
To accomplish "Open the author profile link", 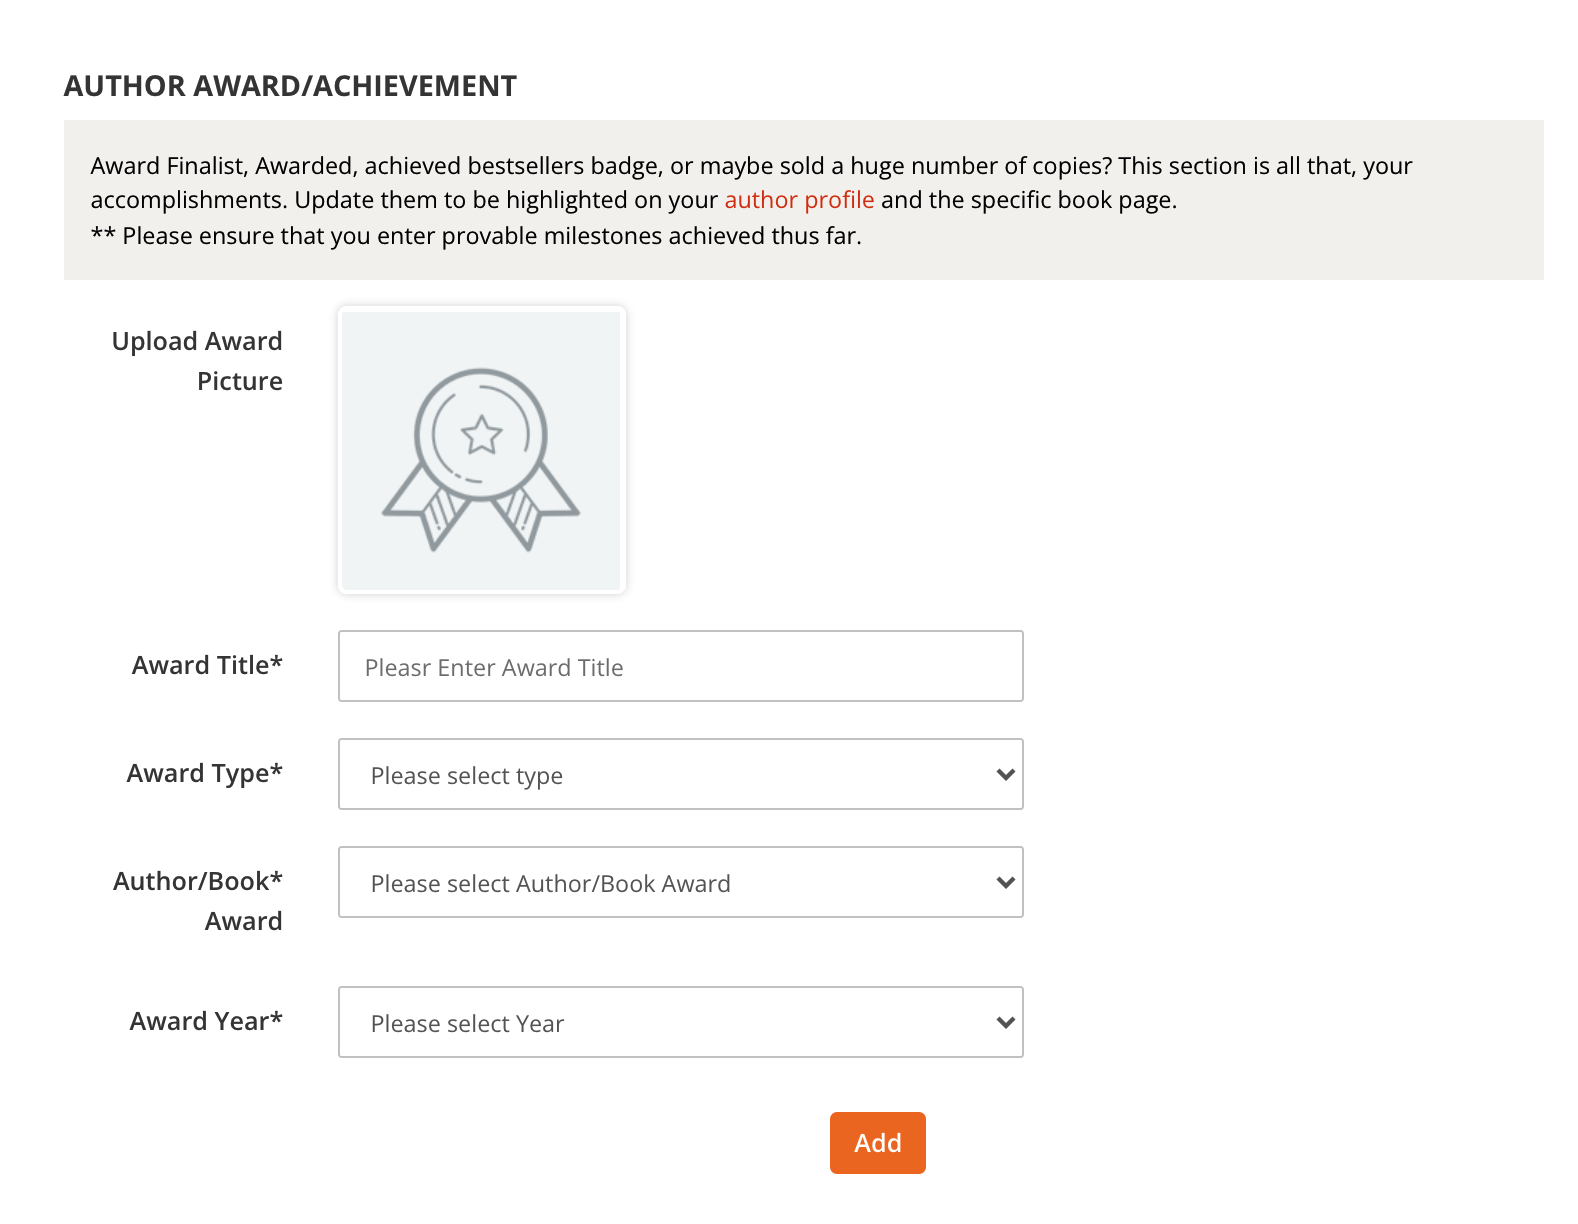I will coord(799,200).
